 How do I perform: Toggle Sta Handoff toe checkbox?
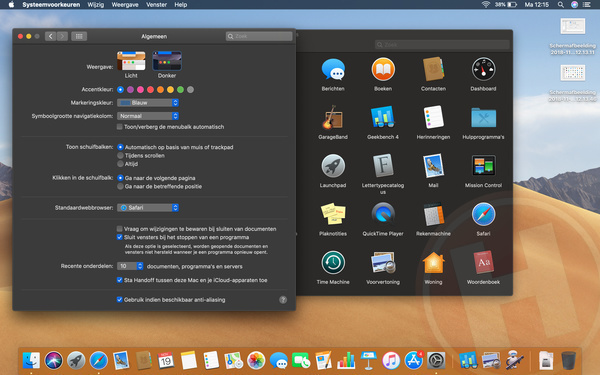pyautogui.click(x=120, y=280)
